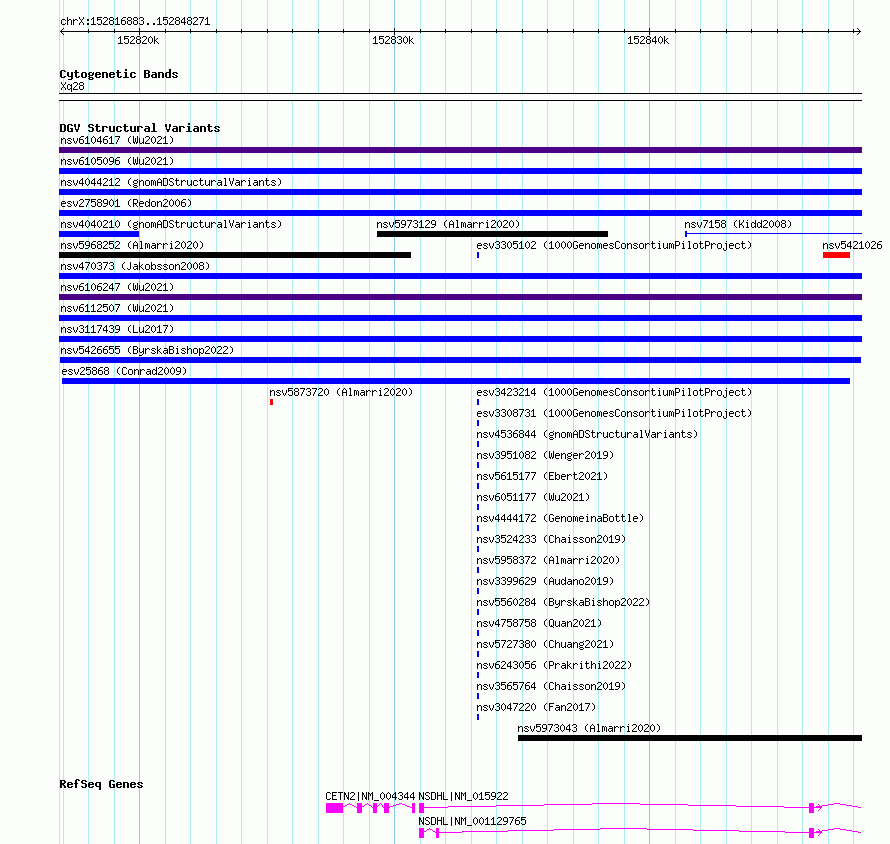Image resolution: width=890 pixels, height=844 pixels.
Task: Click nsv5560284 (ByrskaBishop2022) label
Action: coord(563,602)
